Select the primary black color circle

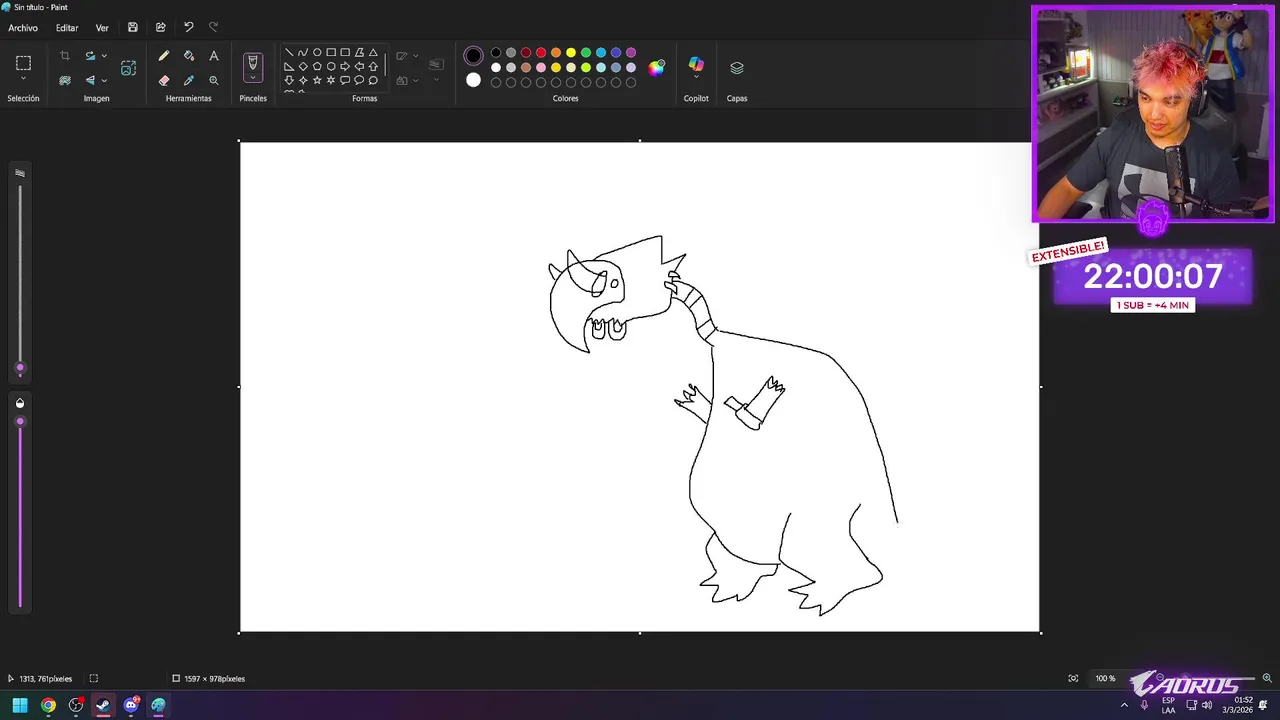pyautogui.click(x=474, y=56)
